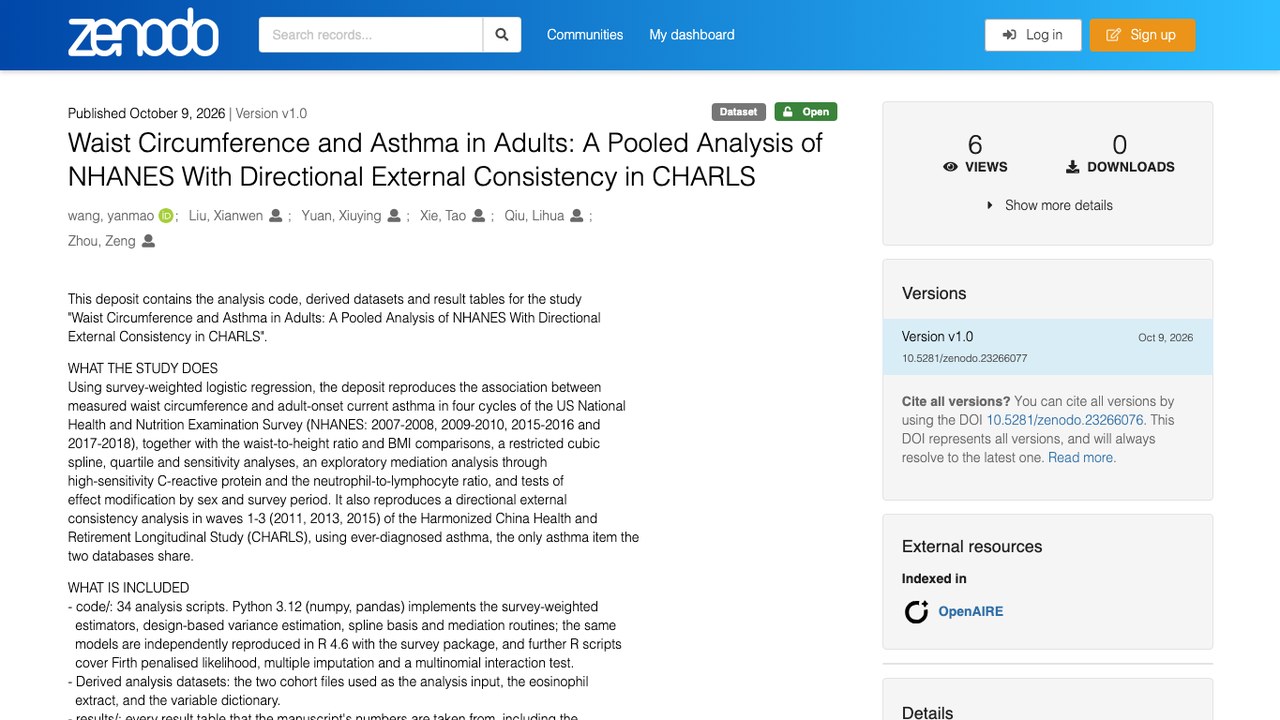Click person icon beside Liu, Xianwen

pos(276,215)
